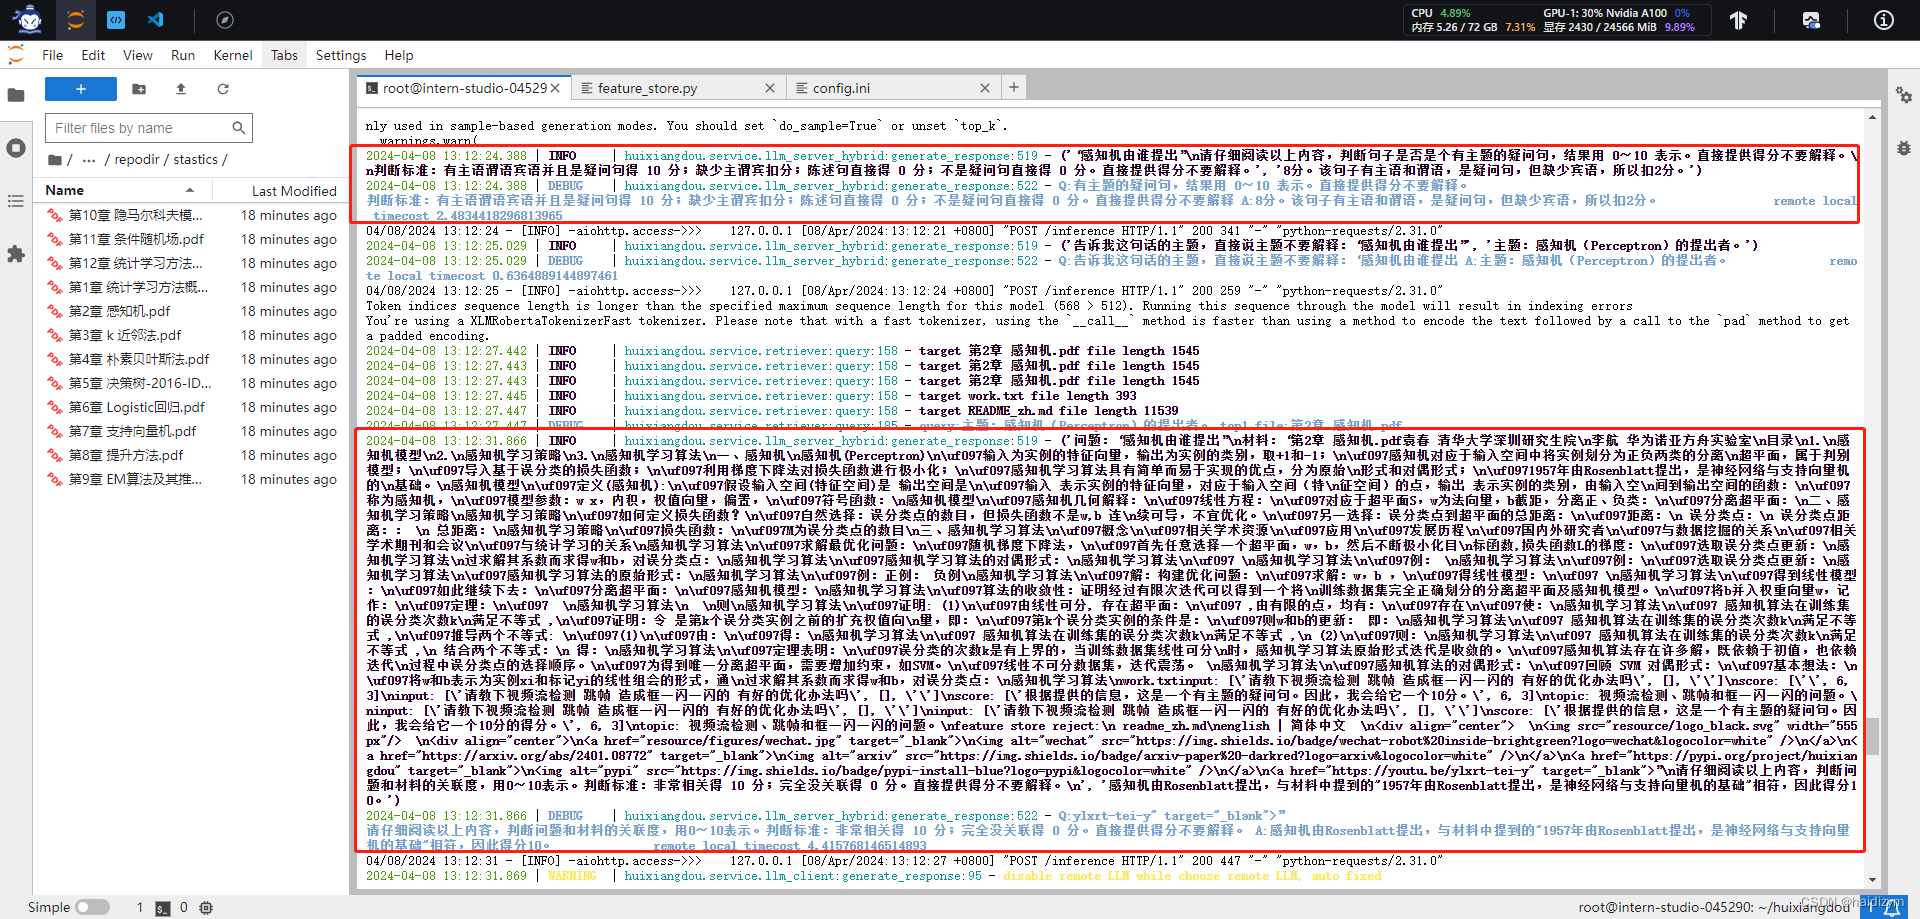Screen dimensions: 1920x919
Task: Select file 第1章 统计学习方法概 pdf
Action: [x=193, y=287]
